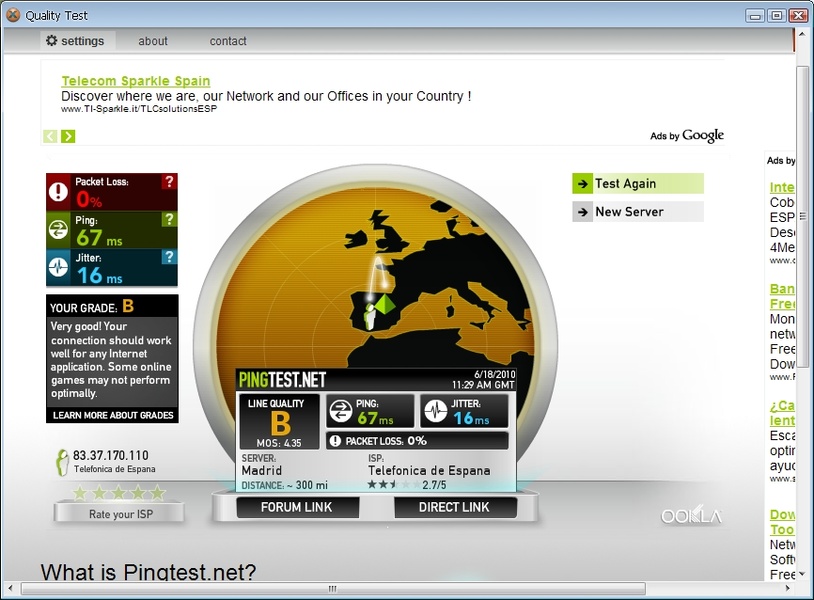
Task: Minimize the Quality Test window
Action: coord(755,16)
